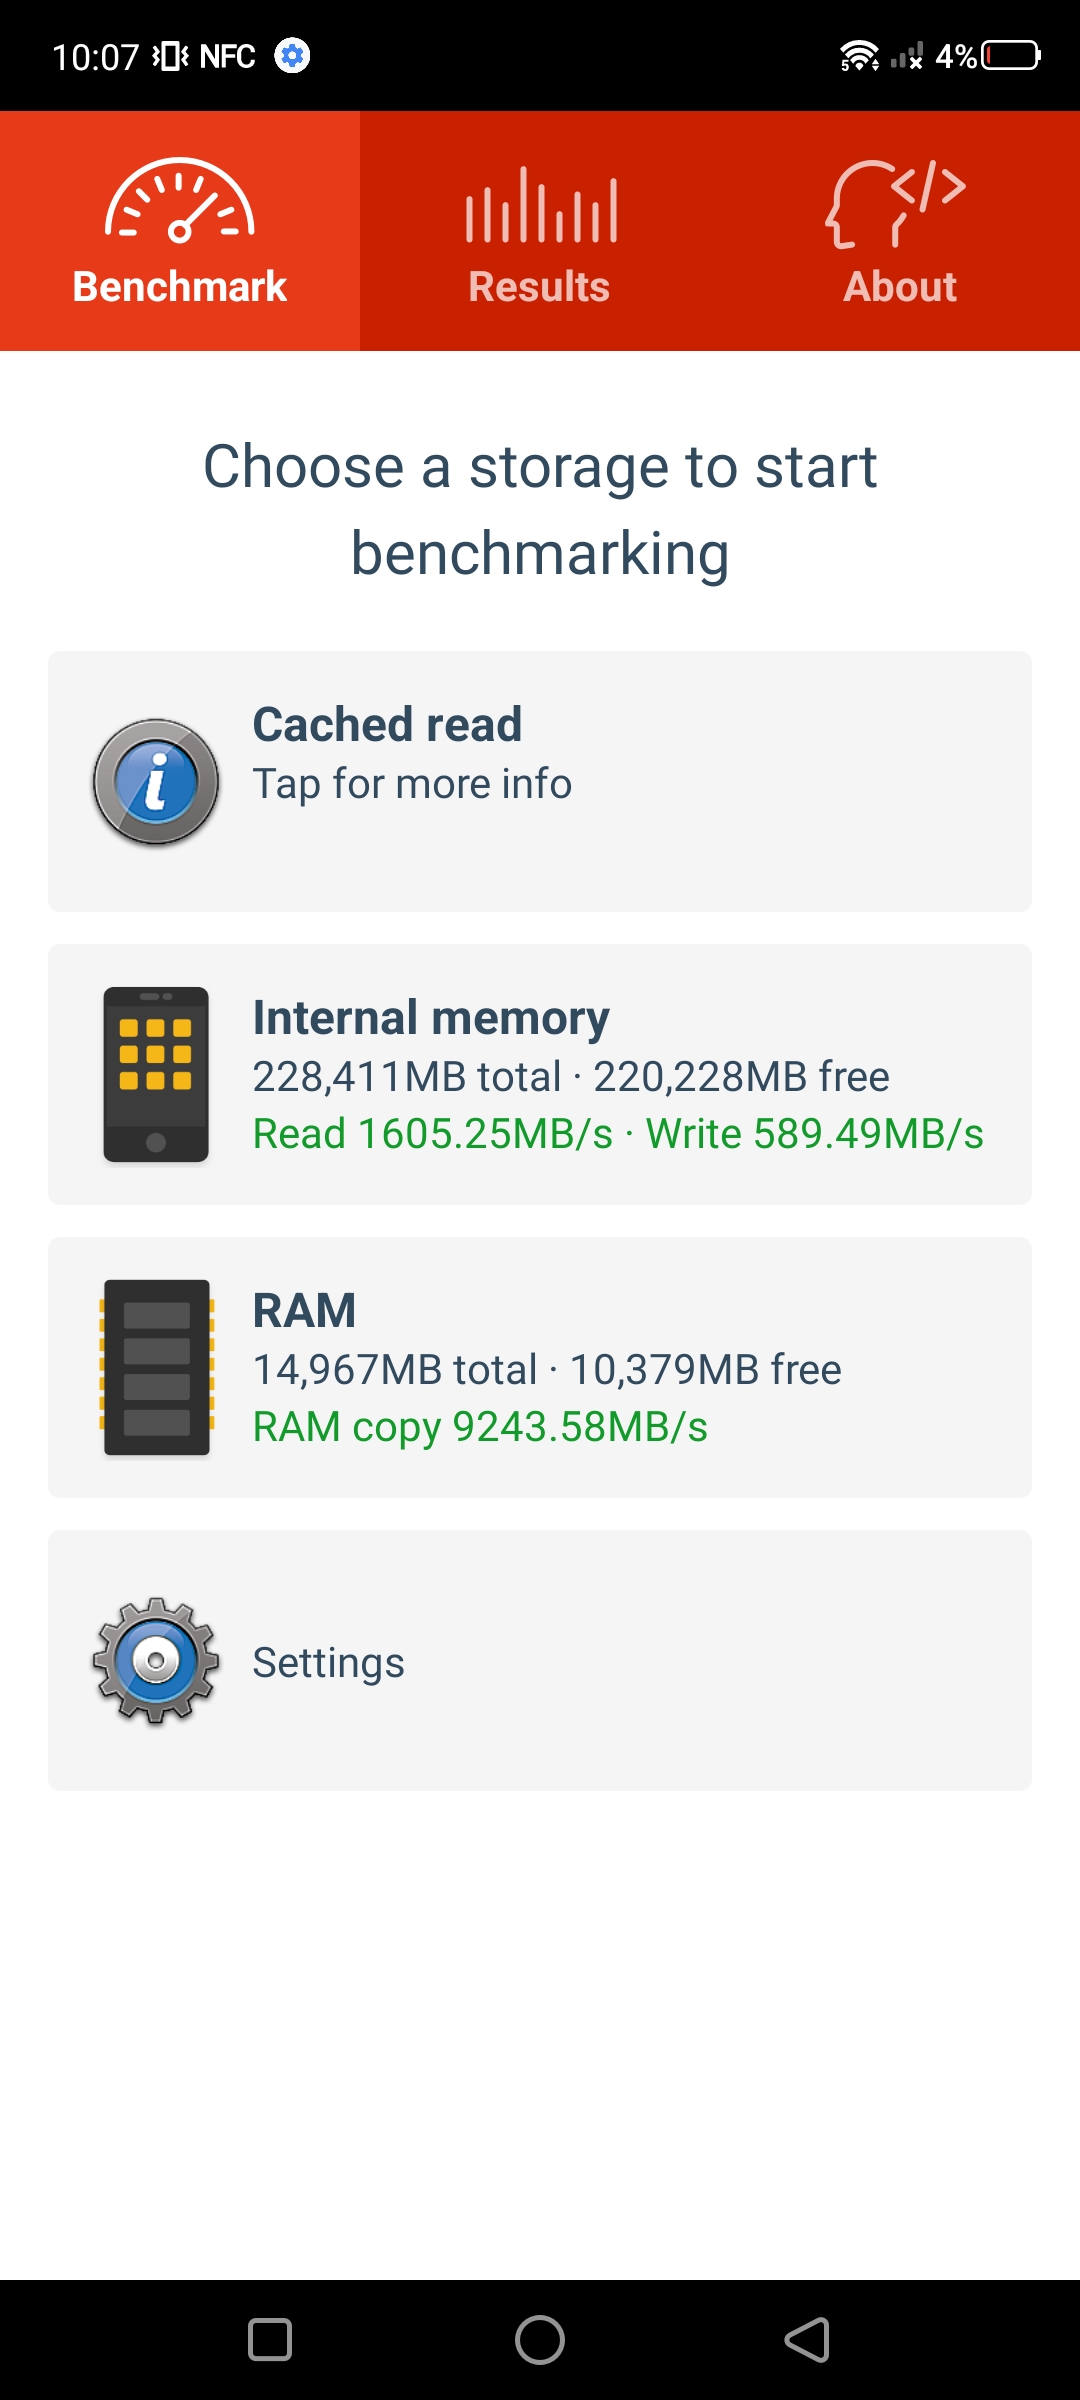Image resolution: width=1080 pixels, height=2400 pixels.
Task: Tap the Settings gear icon
Action: pyautogui.click(x=156, y=1661)
